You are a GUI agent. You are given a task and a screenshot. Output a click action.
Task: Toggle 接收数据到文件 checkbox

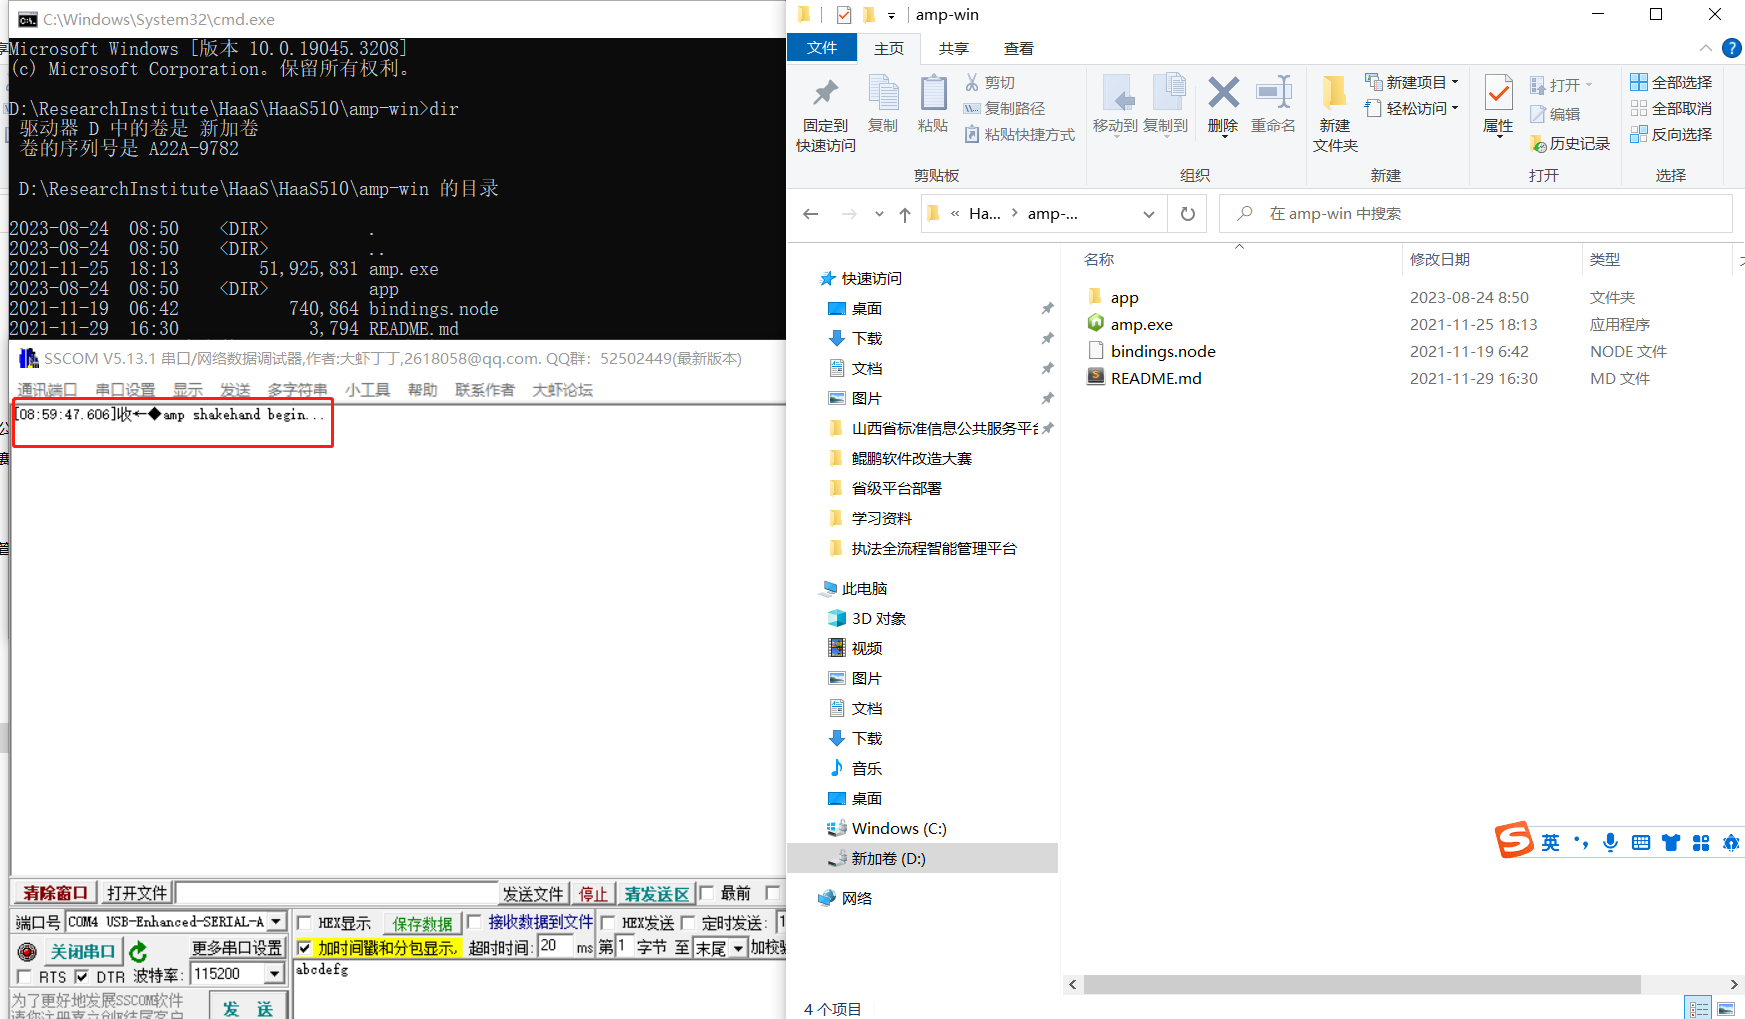pyautogui.click(x=474, y=922)
